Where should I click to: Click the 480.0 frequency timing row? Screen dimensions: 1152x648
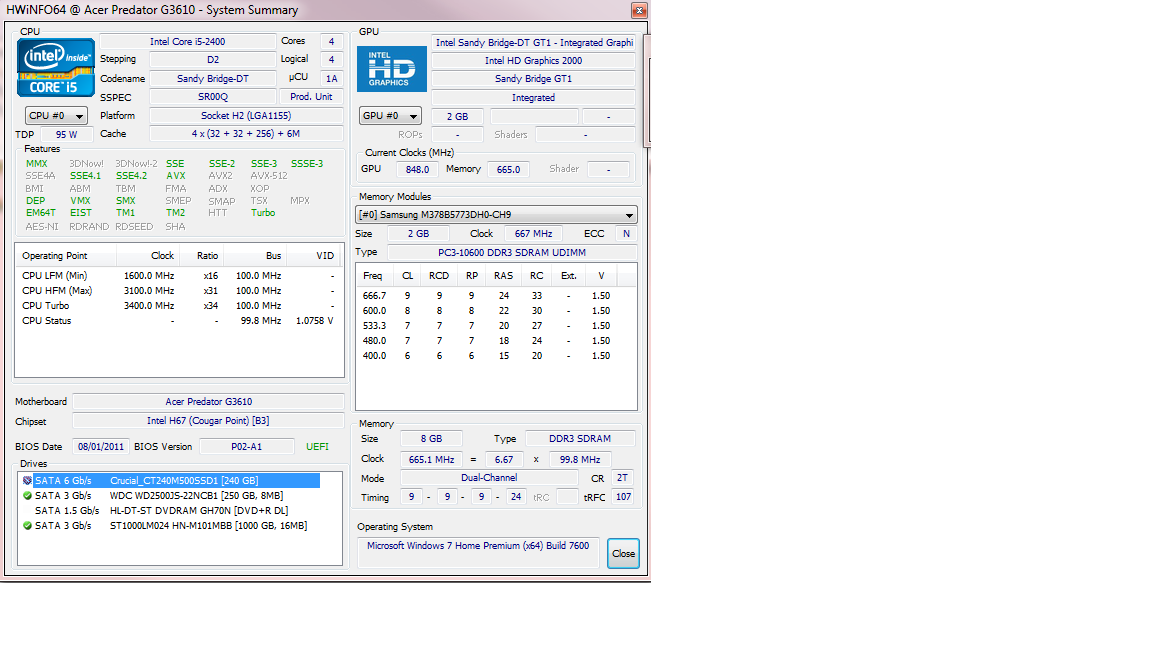click(496, 341)
